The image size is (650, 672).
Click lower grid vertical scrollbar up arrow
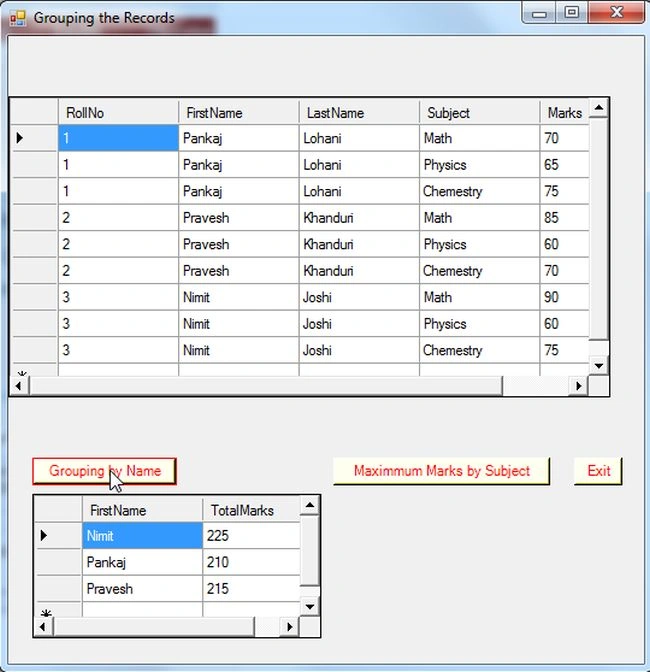pos(310,506)
